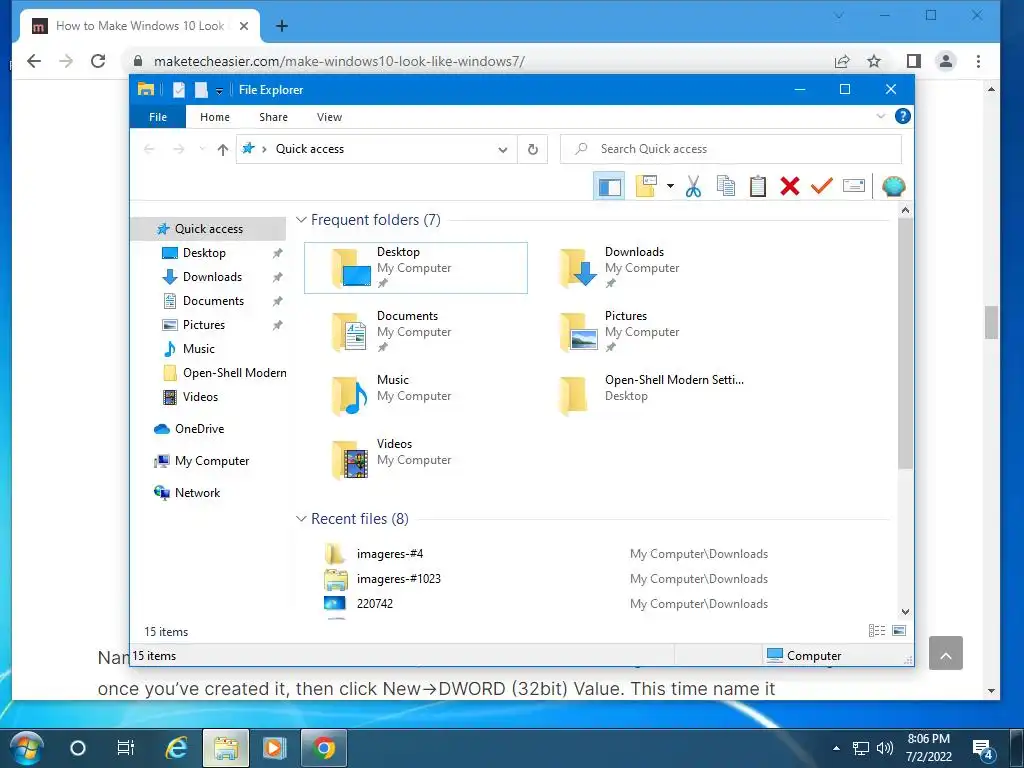The height and width of the screenshot is (768, 1024).
Task: Select Open-Shell Modern in navigation pane
Action: (234, 373)
